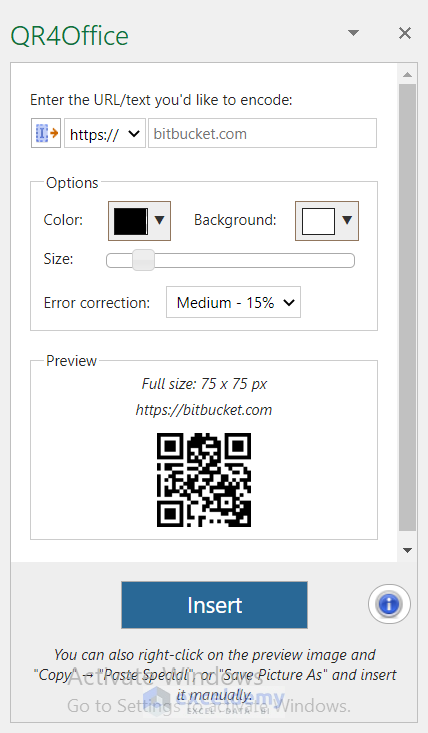Expand the Background color picker arrow
Viewport: 428px width, 733px height.
point(347,220)
